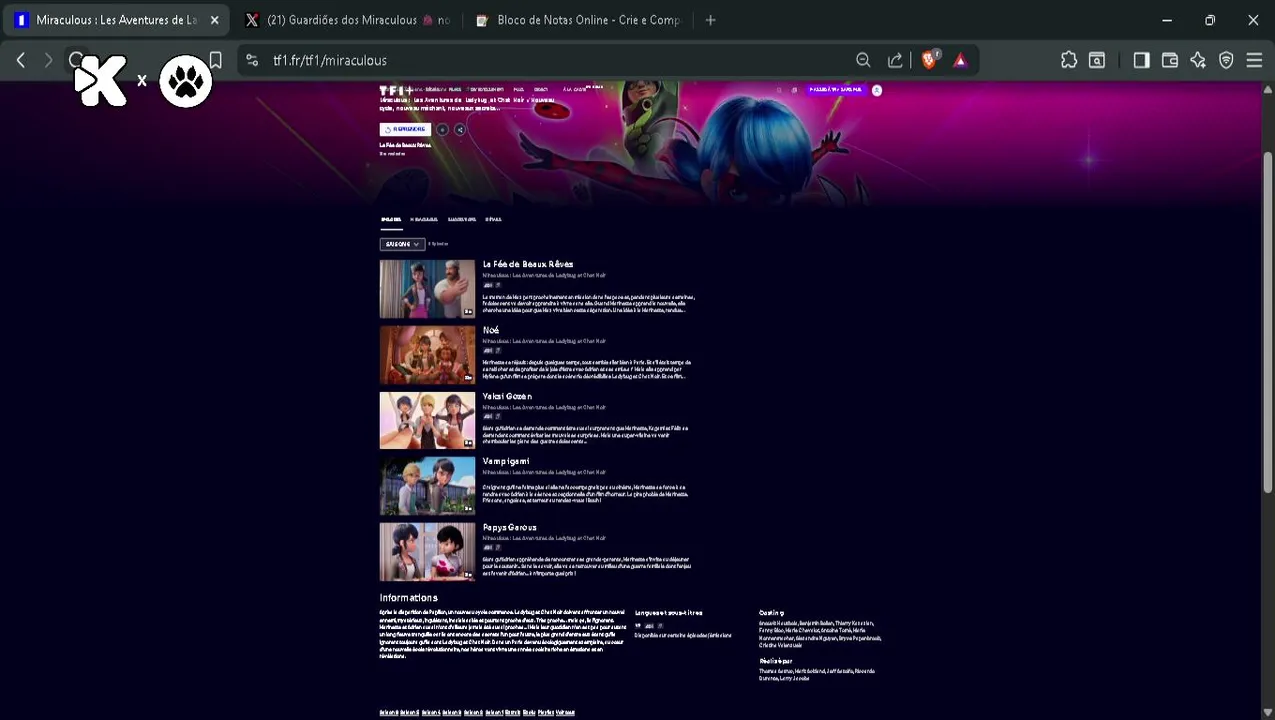Click the first Saison link in the footer
This screenshot has height=720, width=1275.
pyautogui.click(x=389, y=713)
